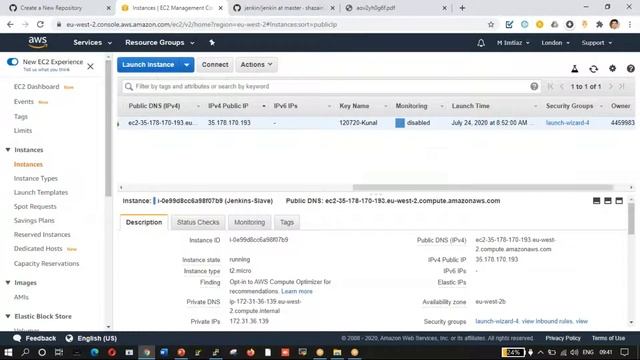The image size is (640, 360).
Task: Open AWS notifications bell
Action: (x=481, y=43)
